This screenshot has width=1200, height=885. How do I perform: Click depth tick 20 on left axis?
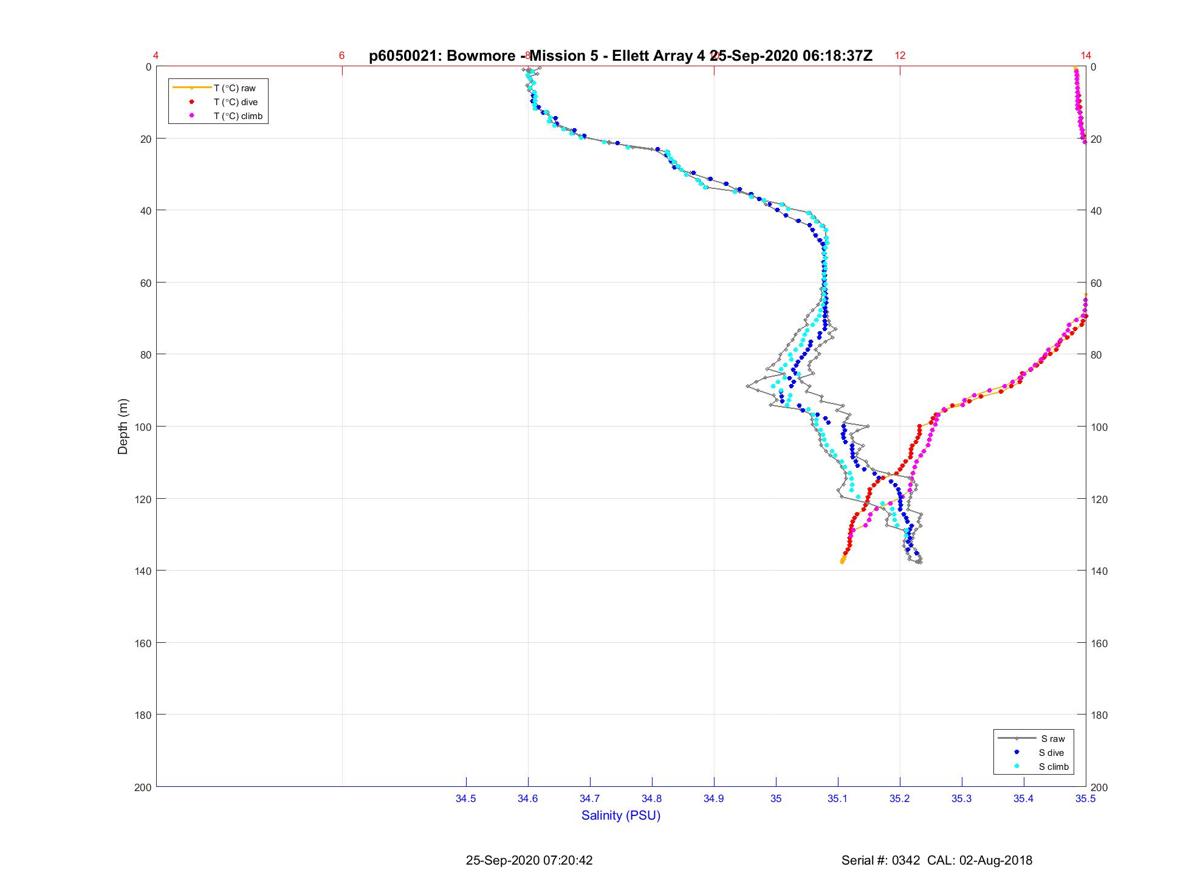pos(146,139)
